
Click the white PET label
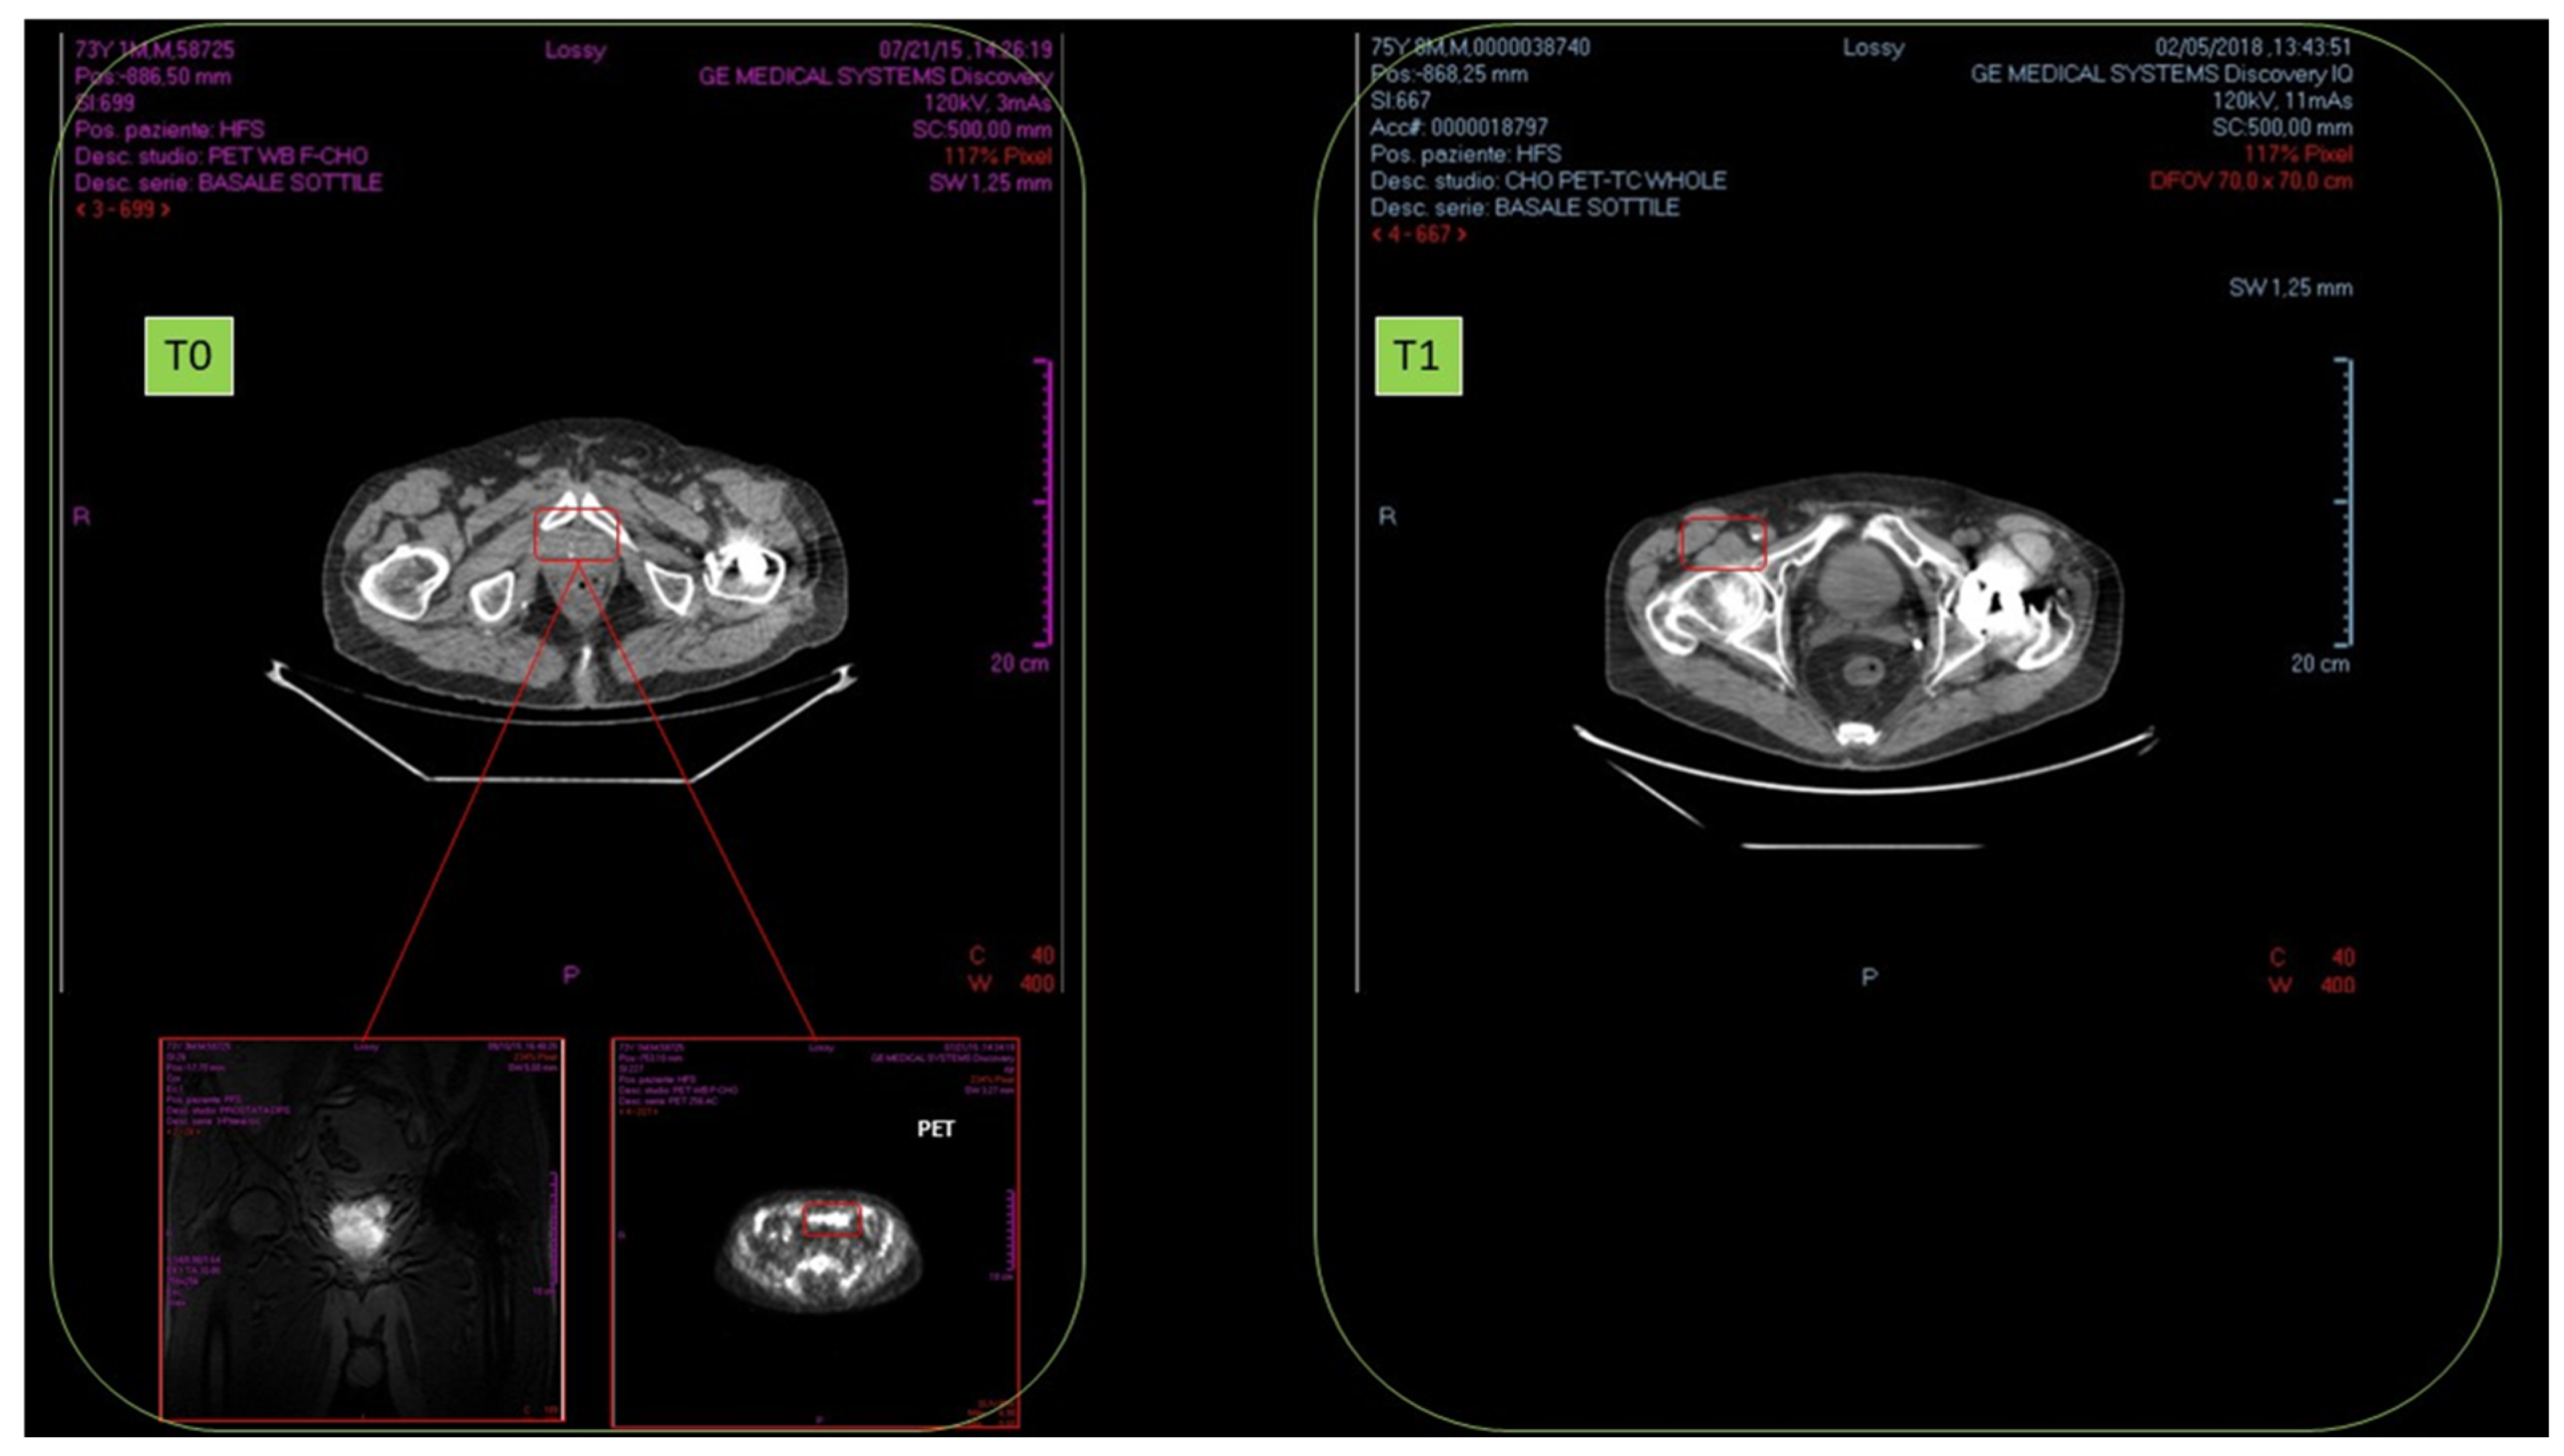pyautogui.click(x=935, y=1129)
